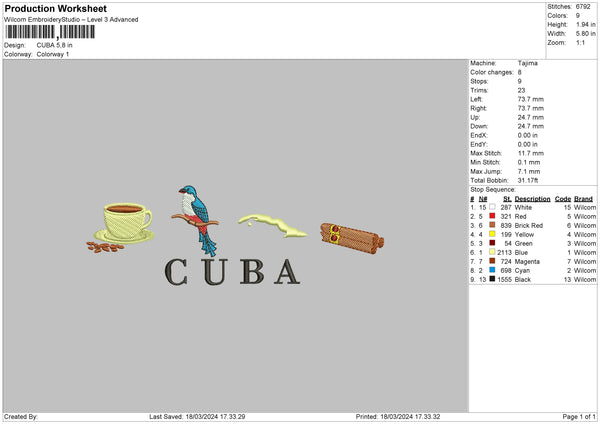
Task: Click the Production Worksheet title
Action: pos(55,8)
